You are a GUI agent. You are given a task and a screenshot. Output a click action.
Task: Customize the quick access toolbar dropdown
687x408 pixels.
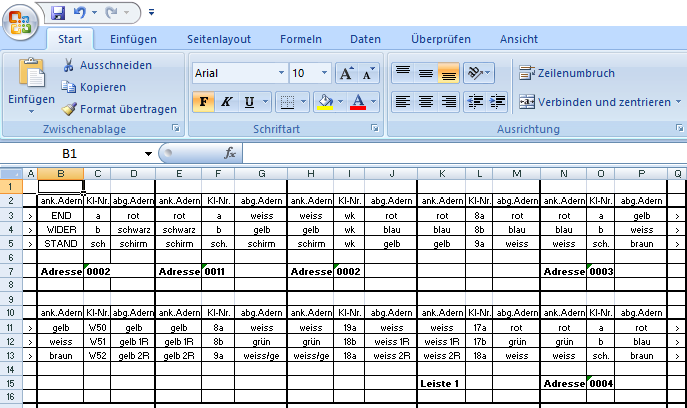pos(151,12)
